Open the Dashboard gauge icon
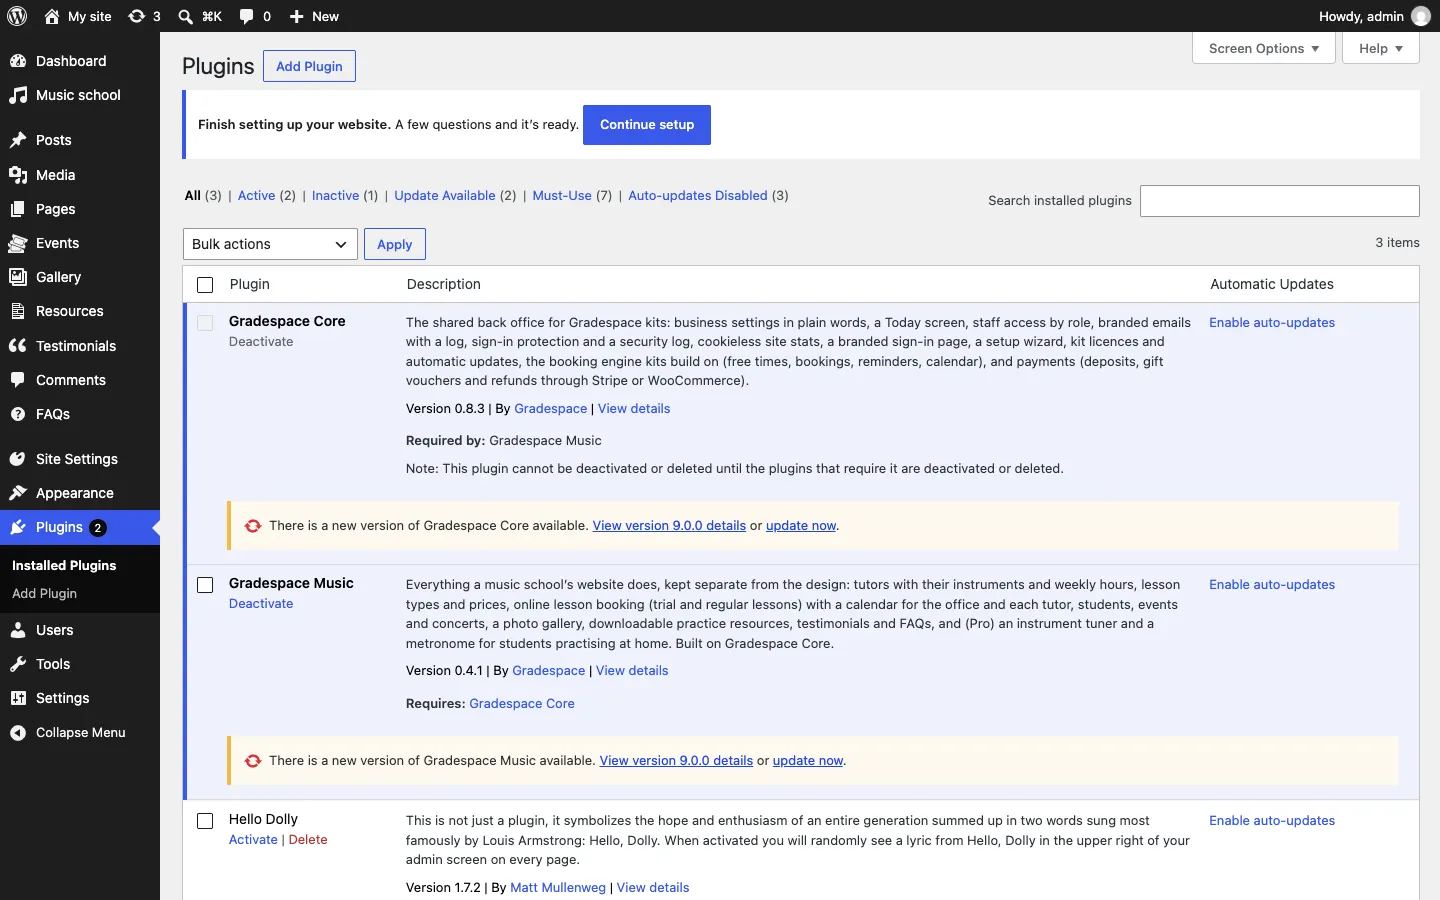Screen dimensions: 1440x900 18,61
